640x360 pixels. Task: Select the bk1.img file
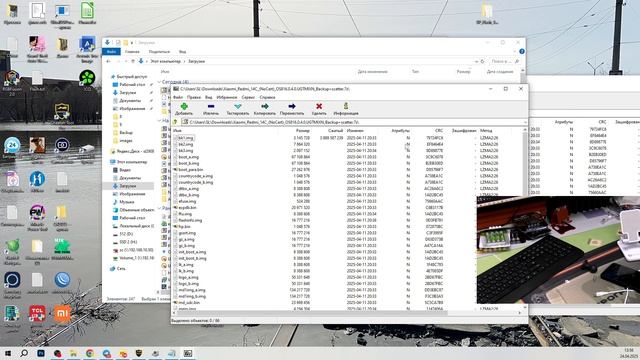(x=186, y=138)
